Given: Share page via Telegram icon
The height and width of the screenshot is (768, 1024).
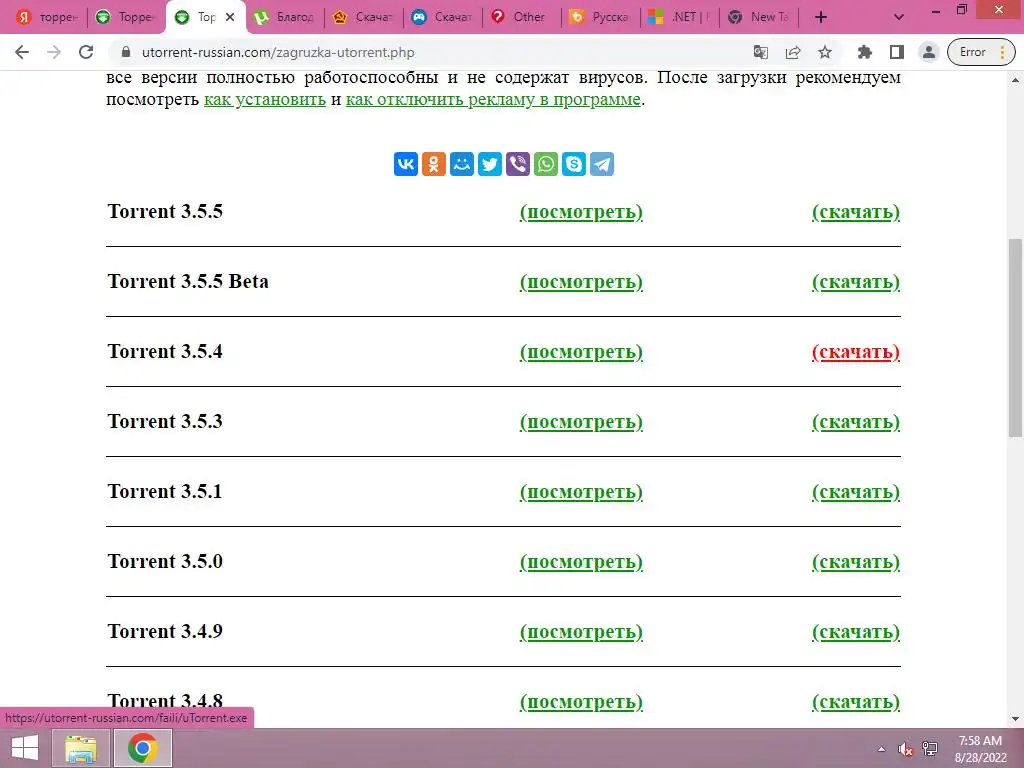Looking at the screenshot, I should (602, 164).
